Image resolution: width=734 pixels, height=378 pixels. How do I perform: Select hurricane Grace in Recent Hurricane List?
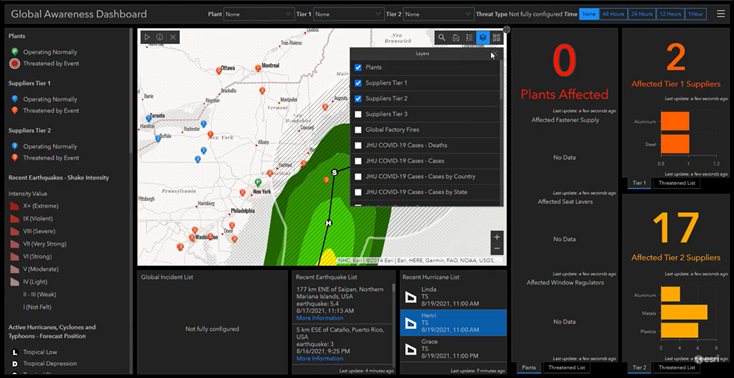(x=453, y=348)
